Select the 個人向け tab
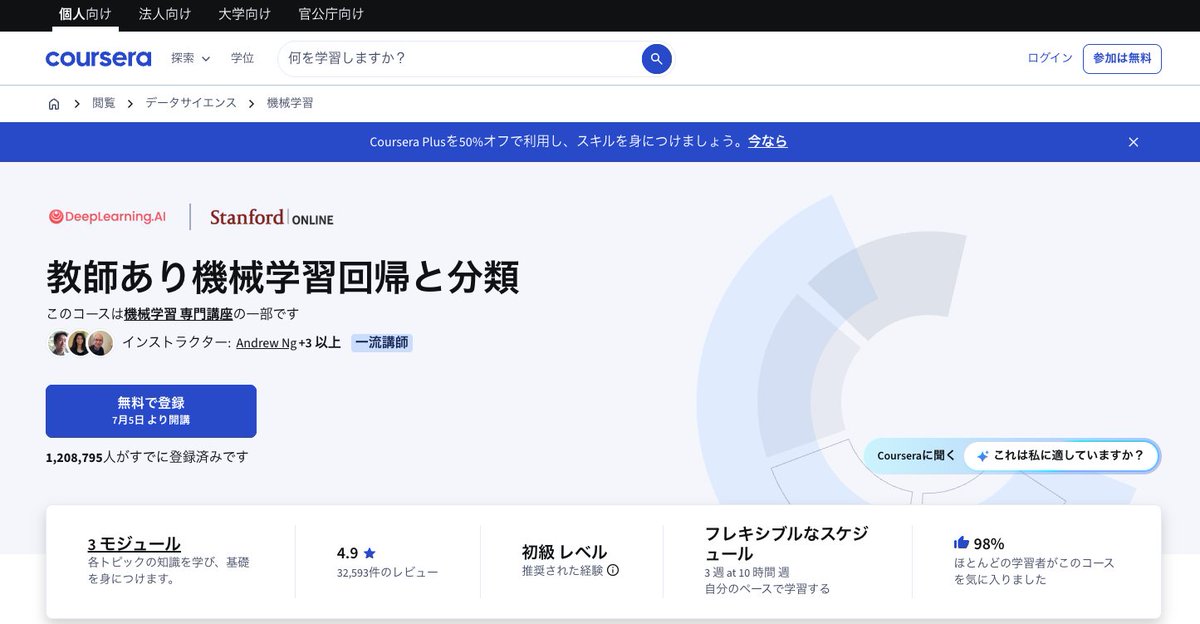 pos(85,15)
